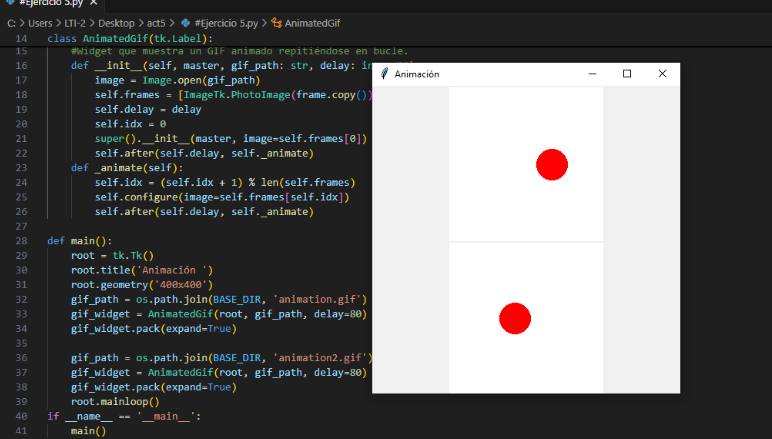Click the Animación window title bar text
Viewport: 772px width, 439px height.
(x=417, y=74)
